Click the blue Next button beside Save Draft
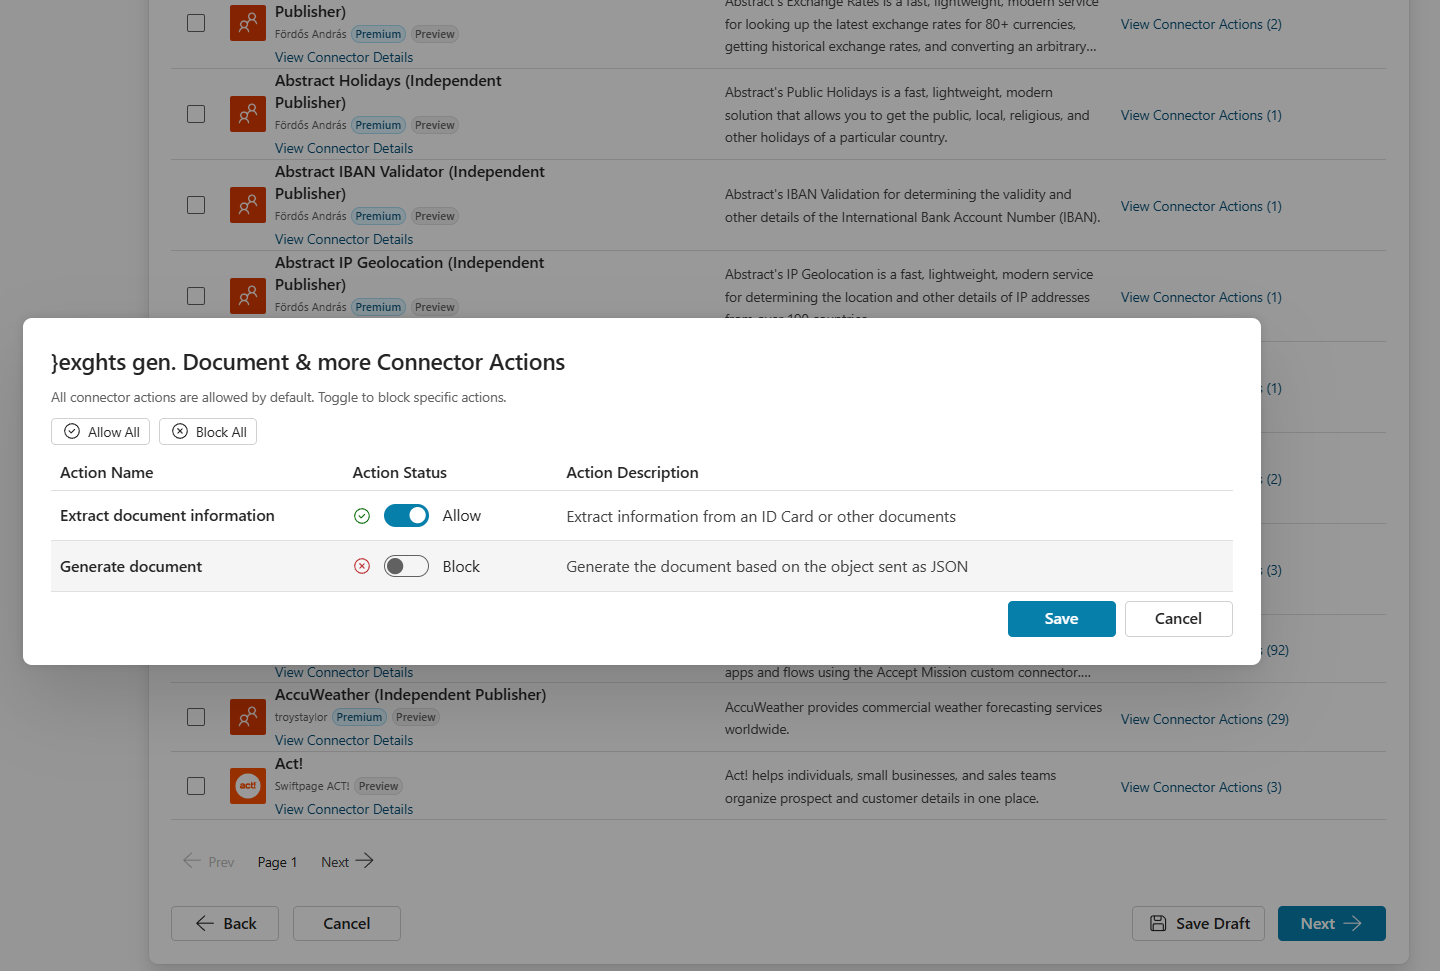 coord(1332,924)
